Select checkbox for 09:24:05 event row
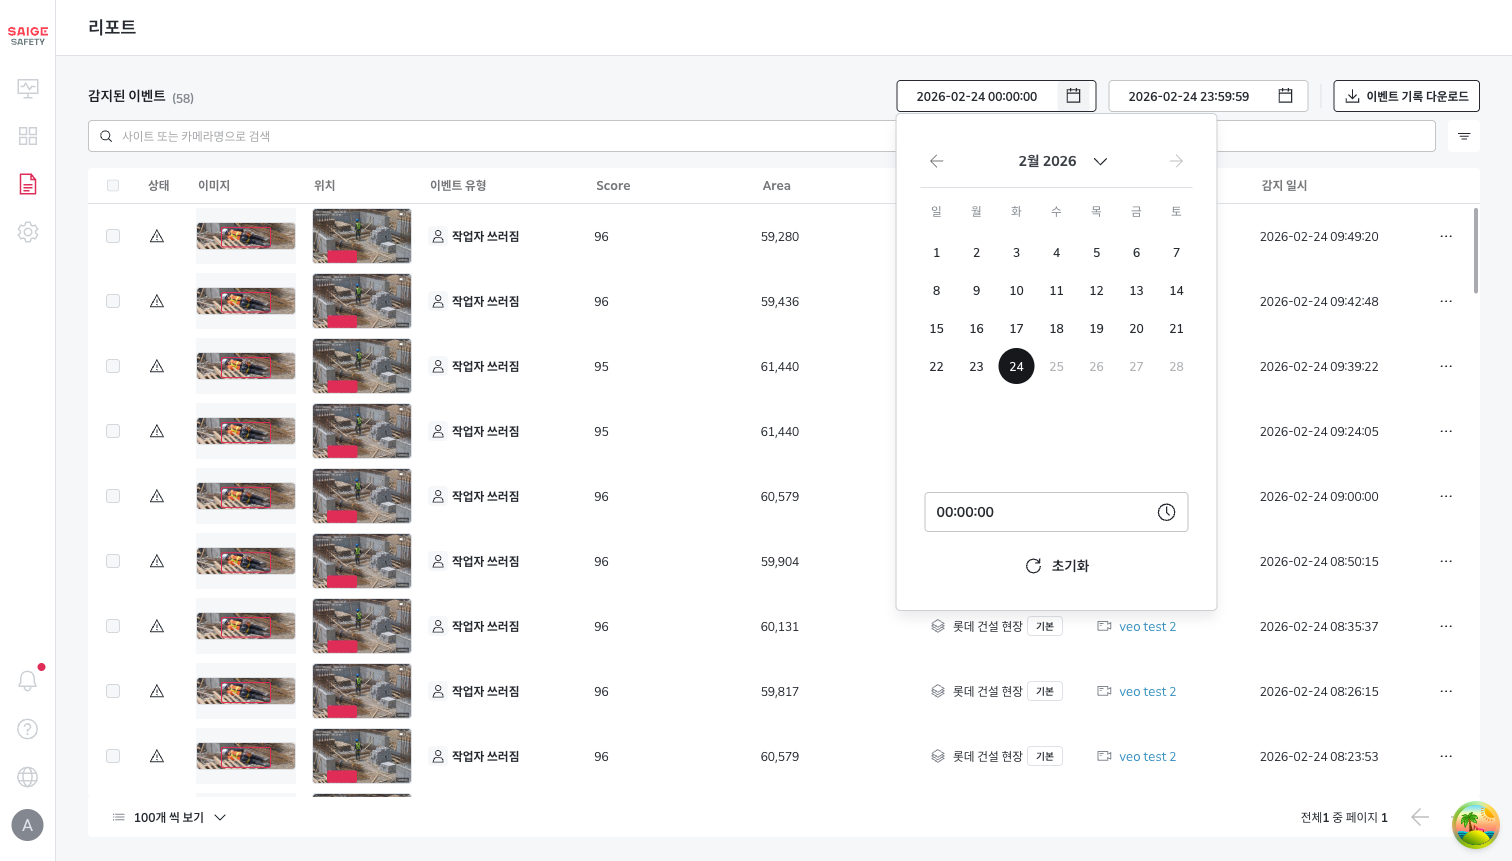The image size is (1512, 861). [113, 431]
